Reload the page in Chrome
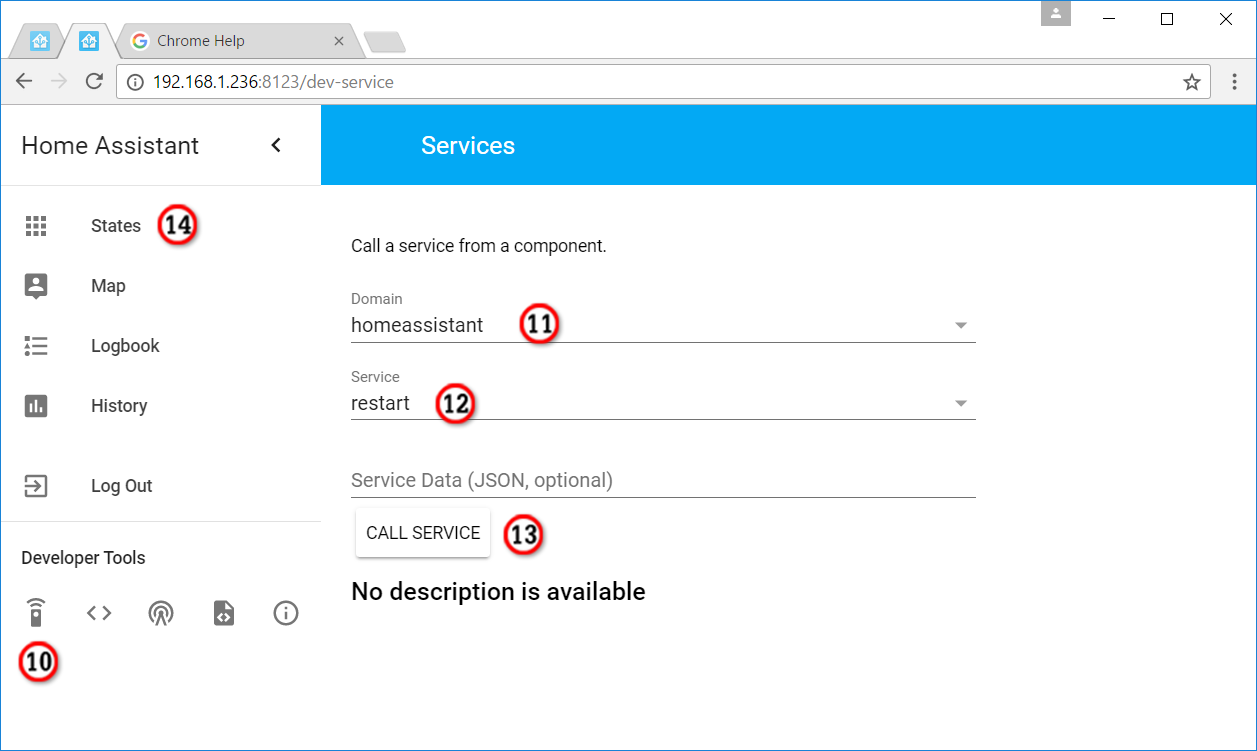Viewport: 1257px width, 751px height. pos(94,82)
